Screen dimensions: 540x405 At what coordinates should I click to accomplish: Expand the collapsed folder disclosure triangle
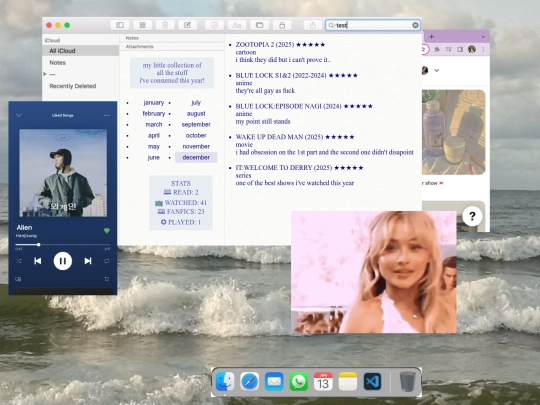click(x=45, y=74)
